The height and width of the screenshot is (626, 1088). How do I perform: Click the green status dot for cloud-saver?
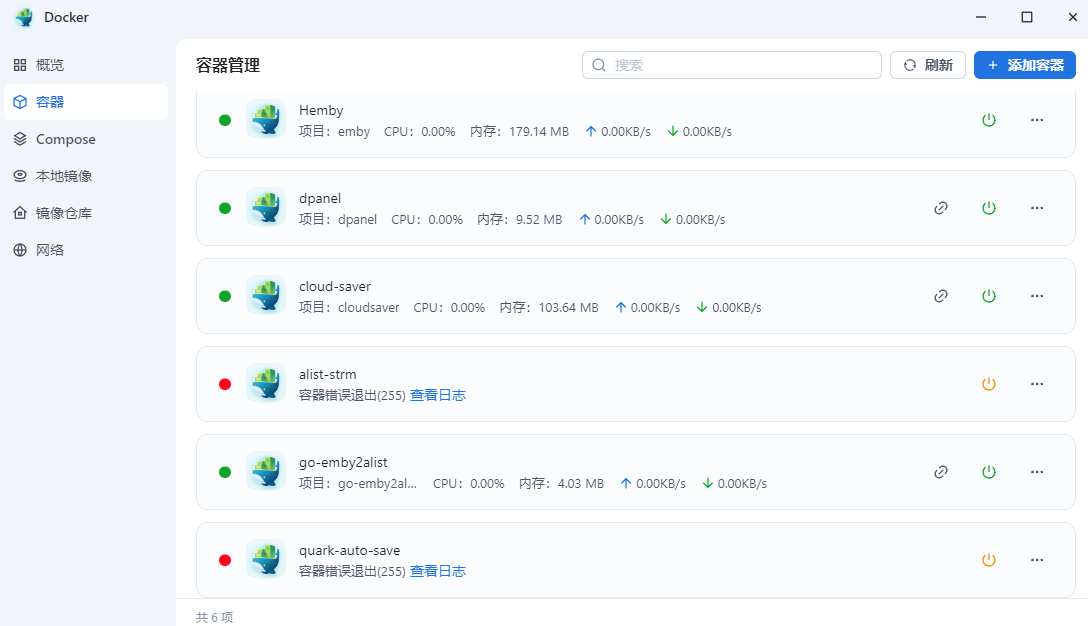point(225,296)
